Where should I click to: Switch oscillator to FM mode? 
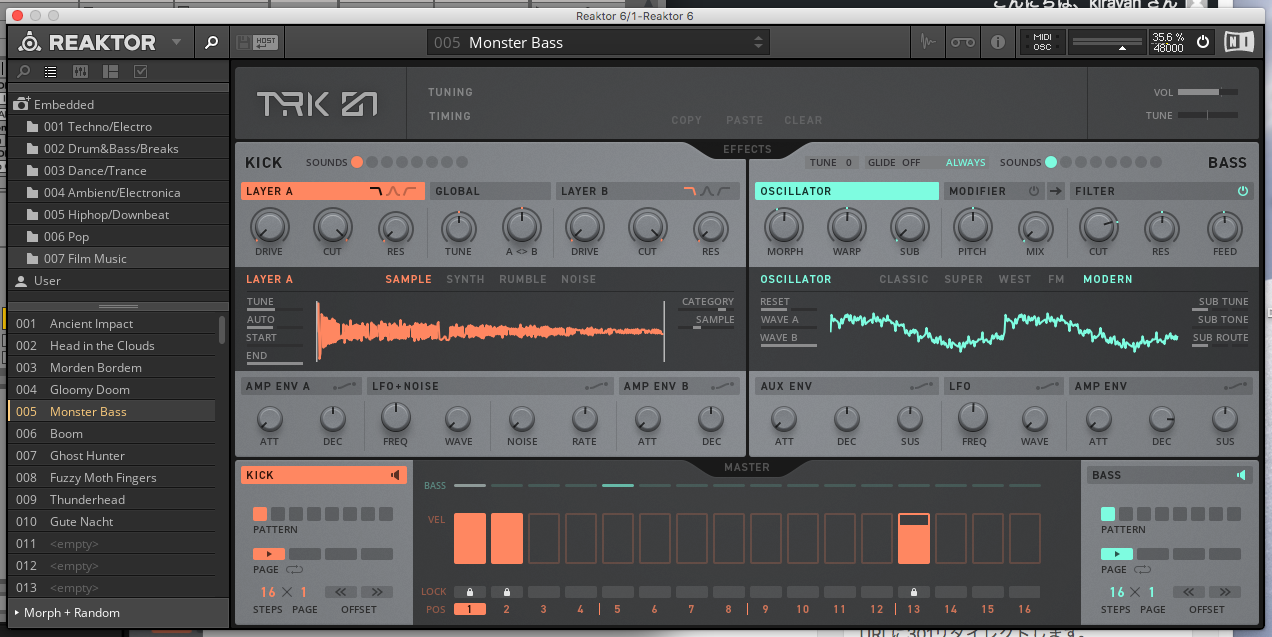1056,280
